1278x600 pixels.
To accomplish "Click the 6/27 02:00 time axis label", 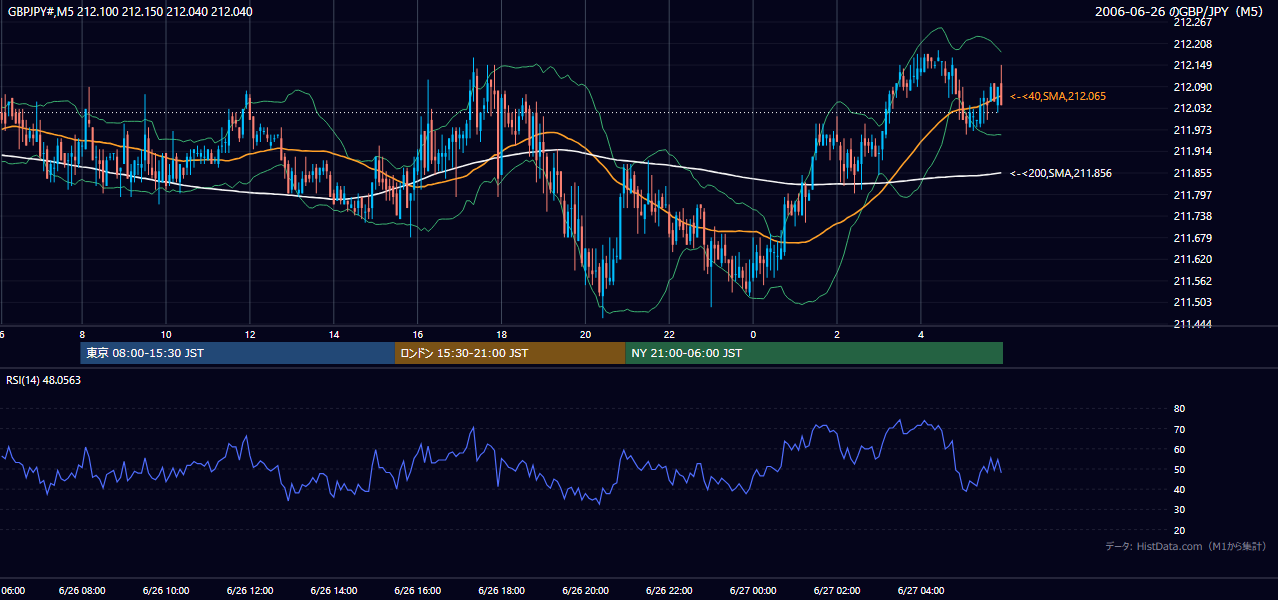I will click(837, 591).
